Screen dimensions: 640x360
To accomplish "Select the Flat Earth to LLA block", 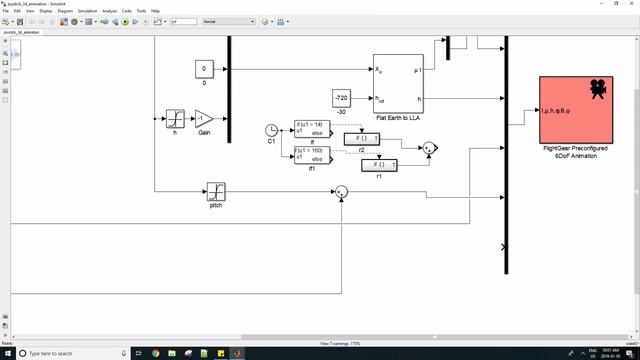I will [x=398, y=84].
